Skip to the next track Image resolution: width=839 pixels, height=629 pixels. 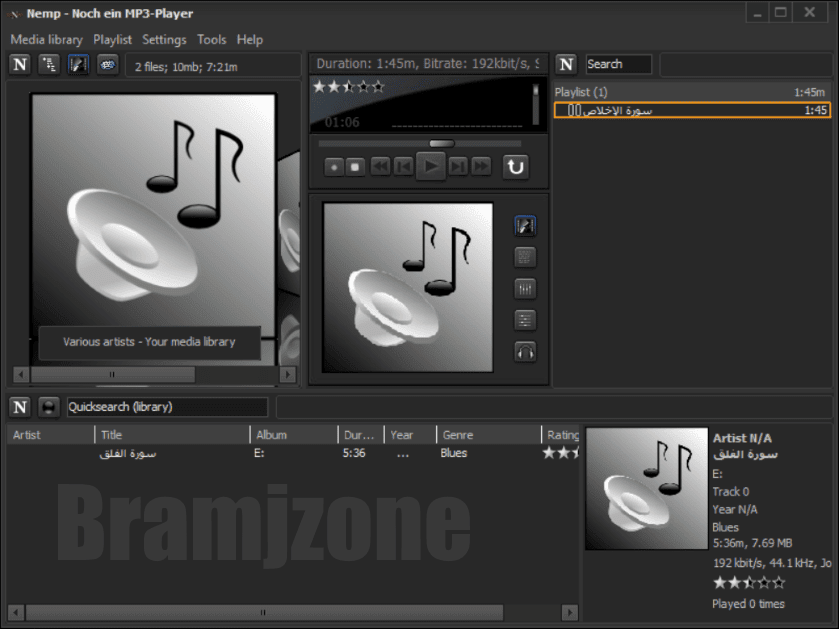coord(458,167)
